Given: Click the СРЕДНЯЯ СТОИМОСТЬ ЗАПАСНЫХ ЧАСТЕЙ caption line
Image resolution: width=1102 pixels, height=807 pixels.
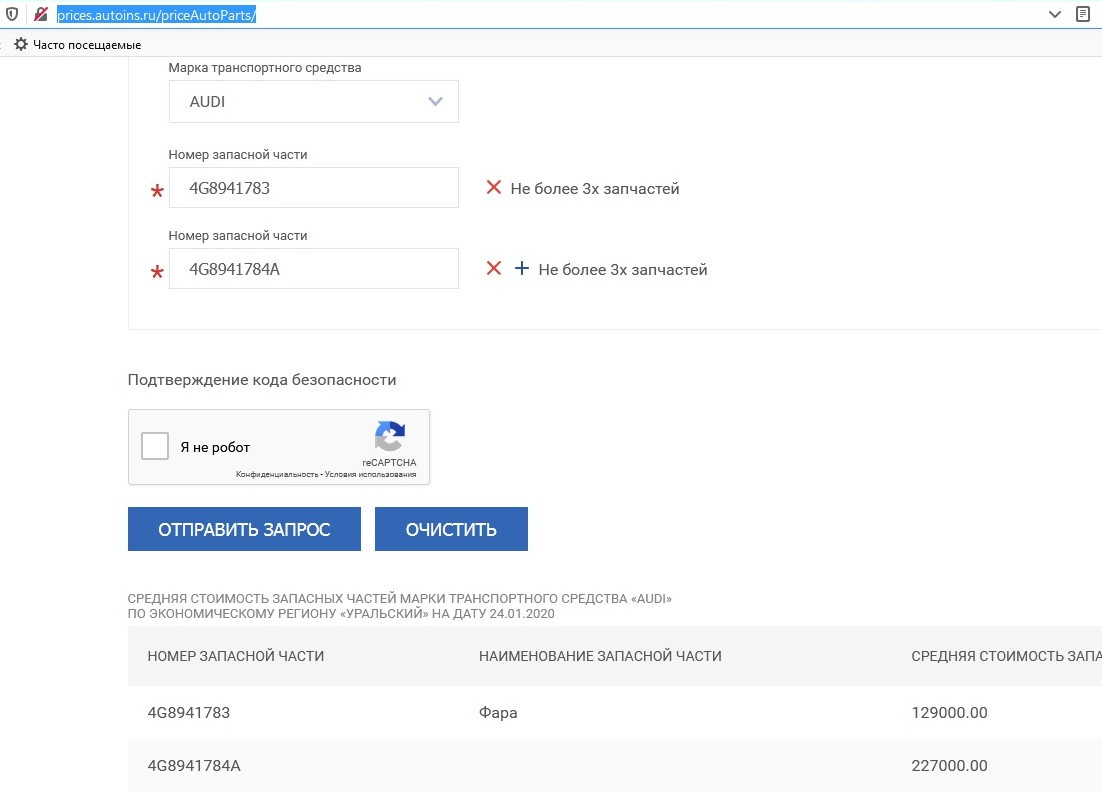Looking at the screenshot, I should (399, 599).
